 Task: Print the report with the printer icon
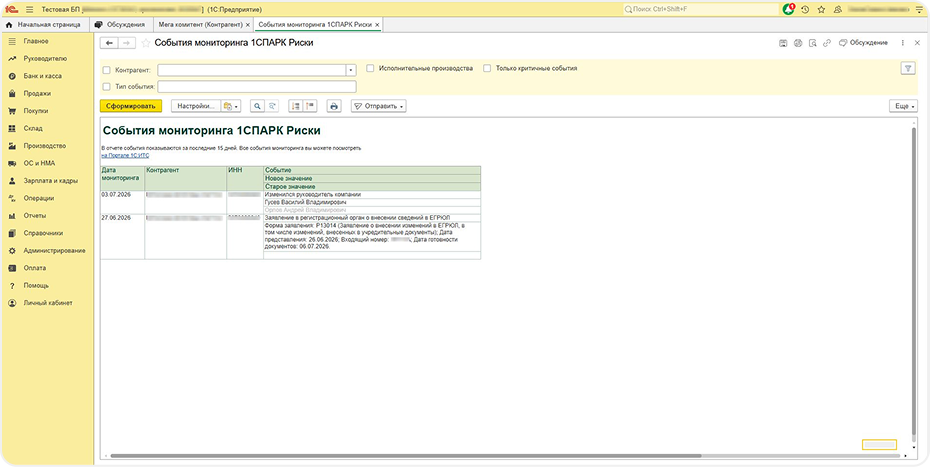click(x=335, y=106)
